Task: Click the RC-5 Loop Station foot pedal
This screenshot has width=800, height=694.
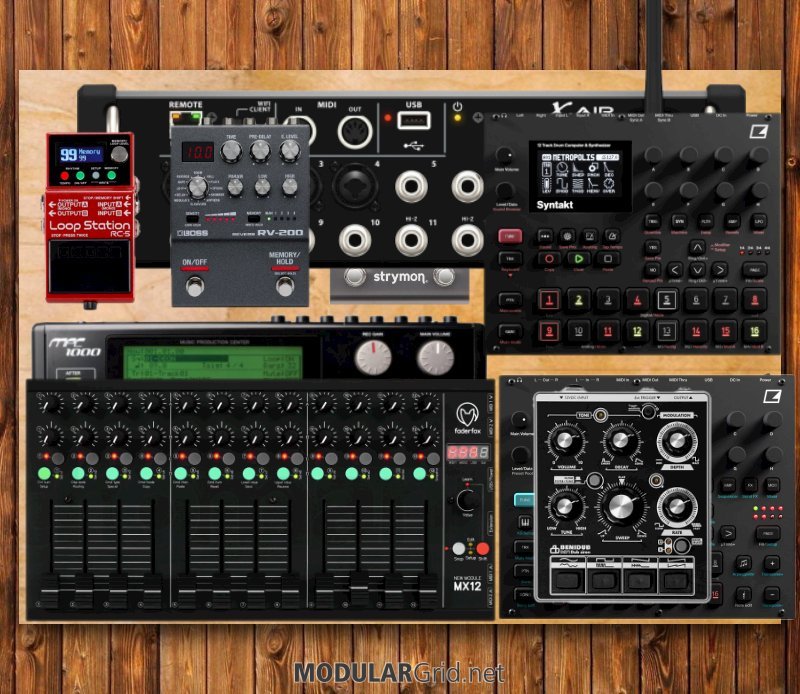Action: pyautogui.click(x=90, y=266)
